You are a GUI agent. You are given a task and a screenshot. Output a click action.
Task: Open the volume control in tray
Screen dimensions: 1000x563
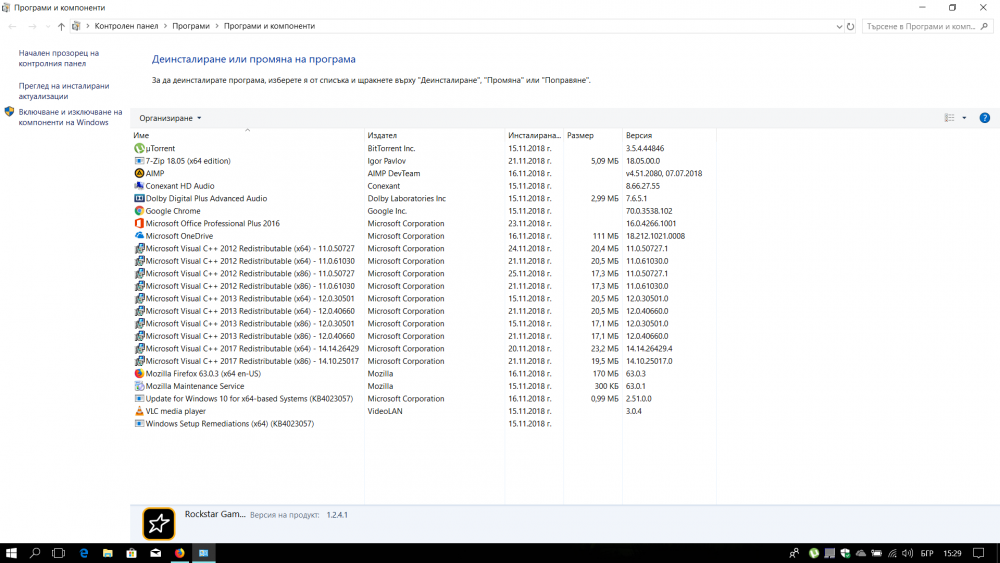point(908,553)
